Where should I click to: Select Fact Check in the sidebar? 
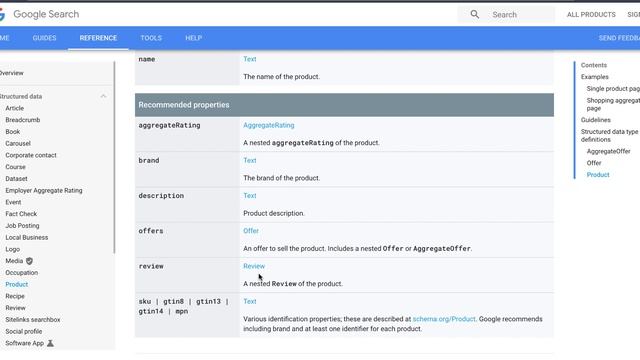point(21,214)
